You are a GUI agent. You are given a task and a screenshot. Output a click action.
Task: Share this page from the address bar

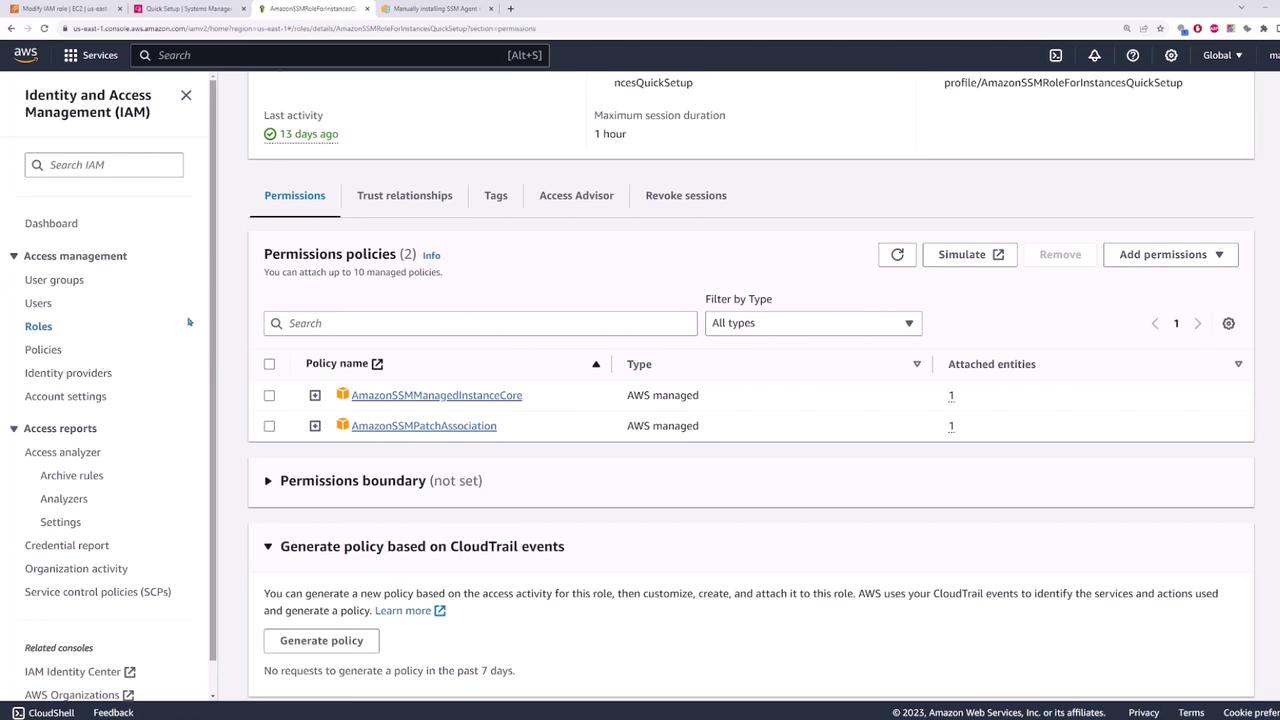1144,29
